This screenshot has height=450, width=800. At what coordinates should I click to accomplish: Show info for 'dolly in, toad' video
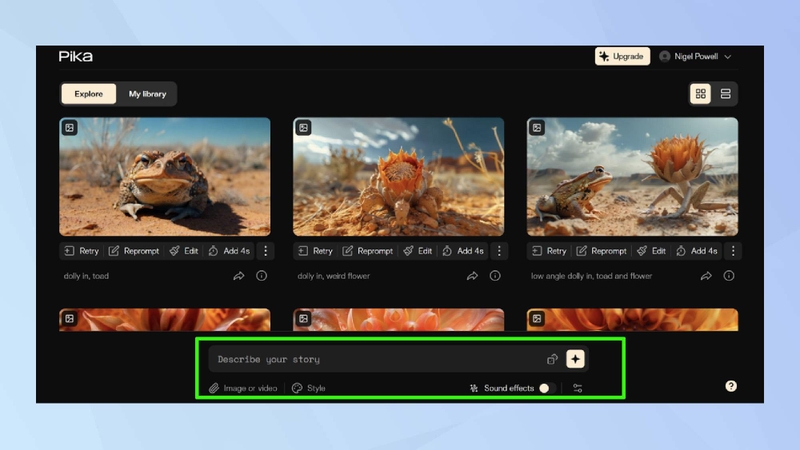(261, 276)
